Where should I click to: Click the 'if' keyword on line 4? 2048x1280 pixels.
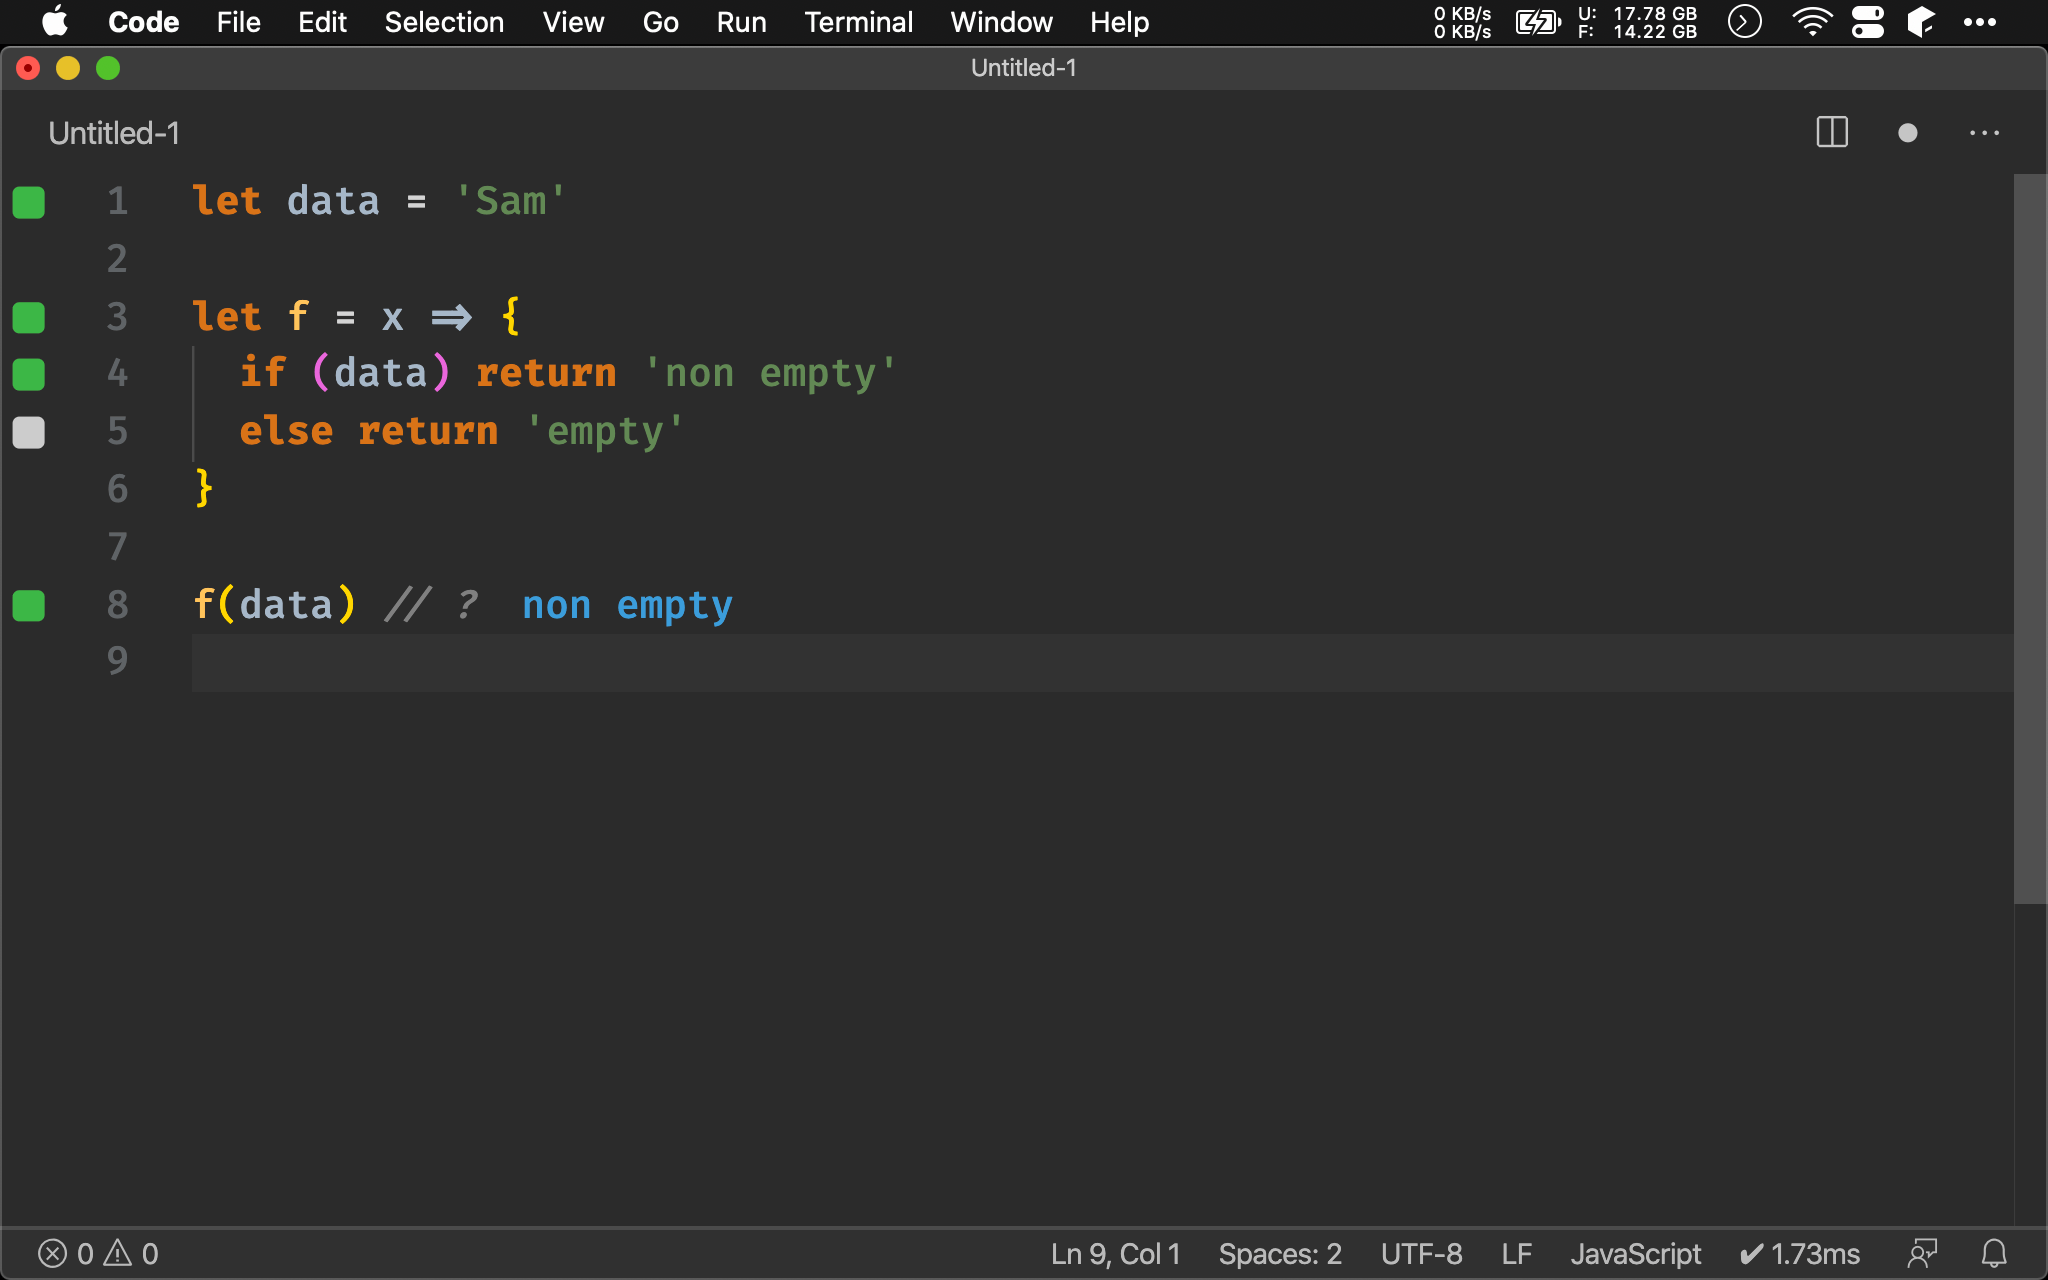click(263, 373)
